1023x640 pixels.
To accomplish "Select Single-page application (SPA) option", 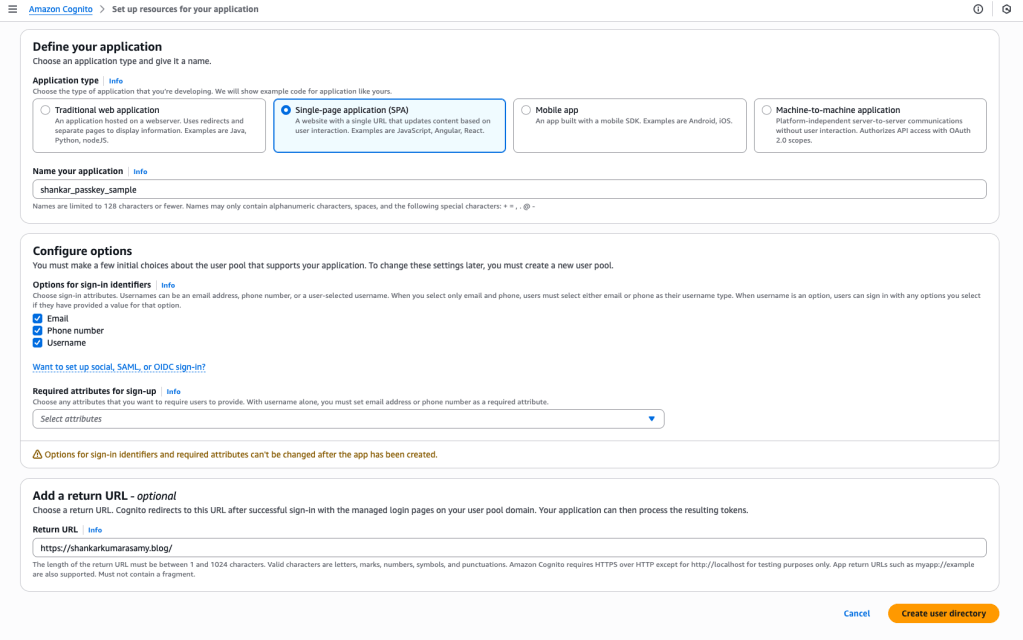I will click(x=286, y=110).
